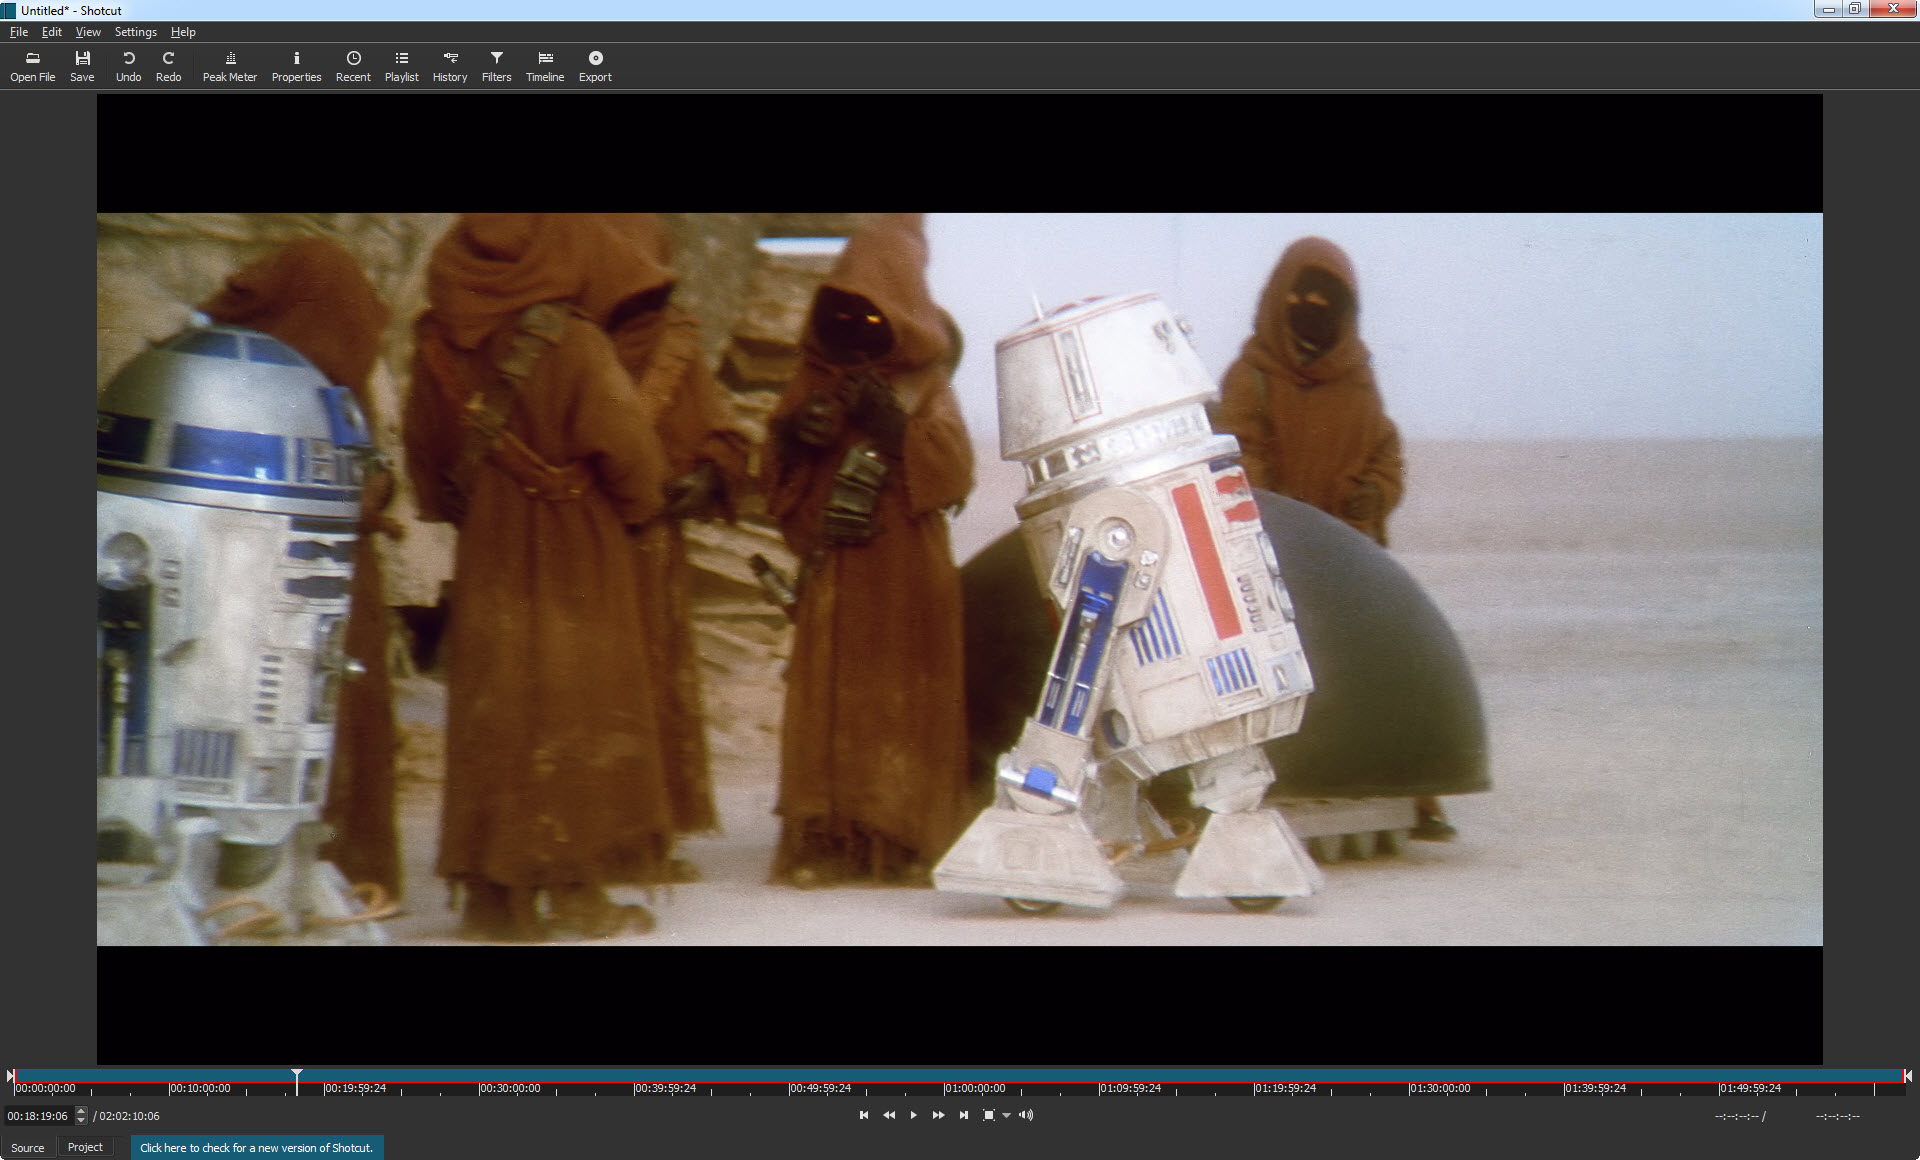Click the out-point trim handle at scrubber end
This screenshot has height=1160, width=1920.
[1908, 1076]
